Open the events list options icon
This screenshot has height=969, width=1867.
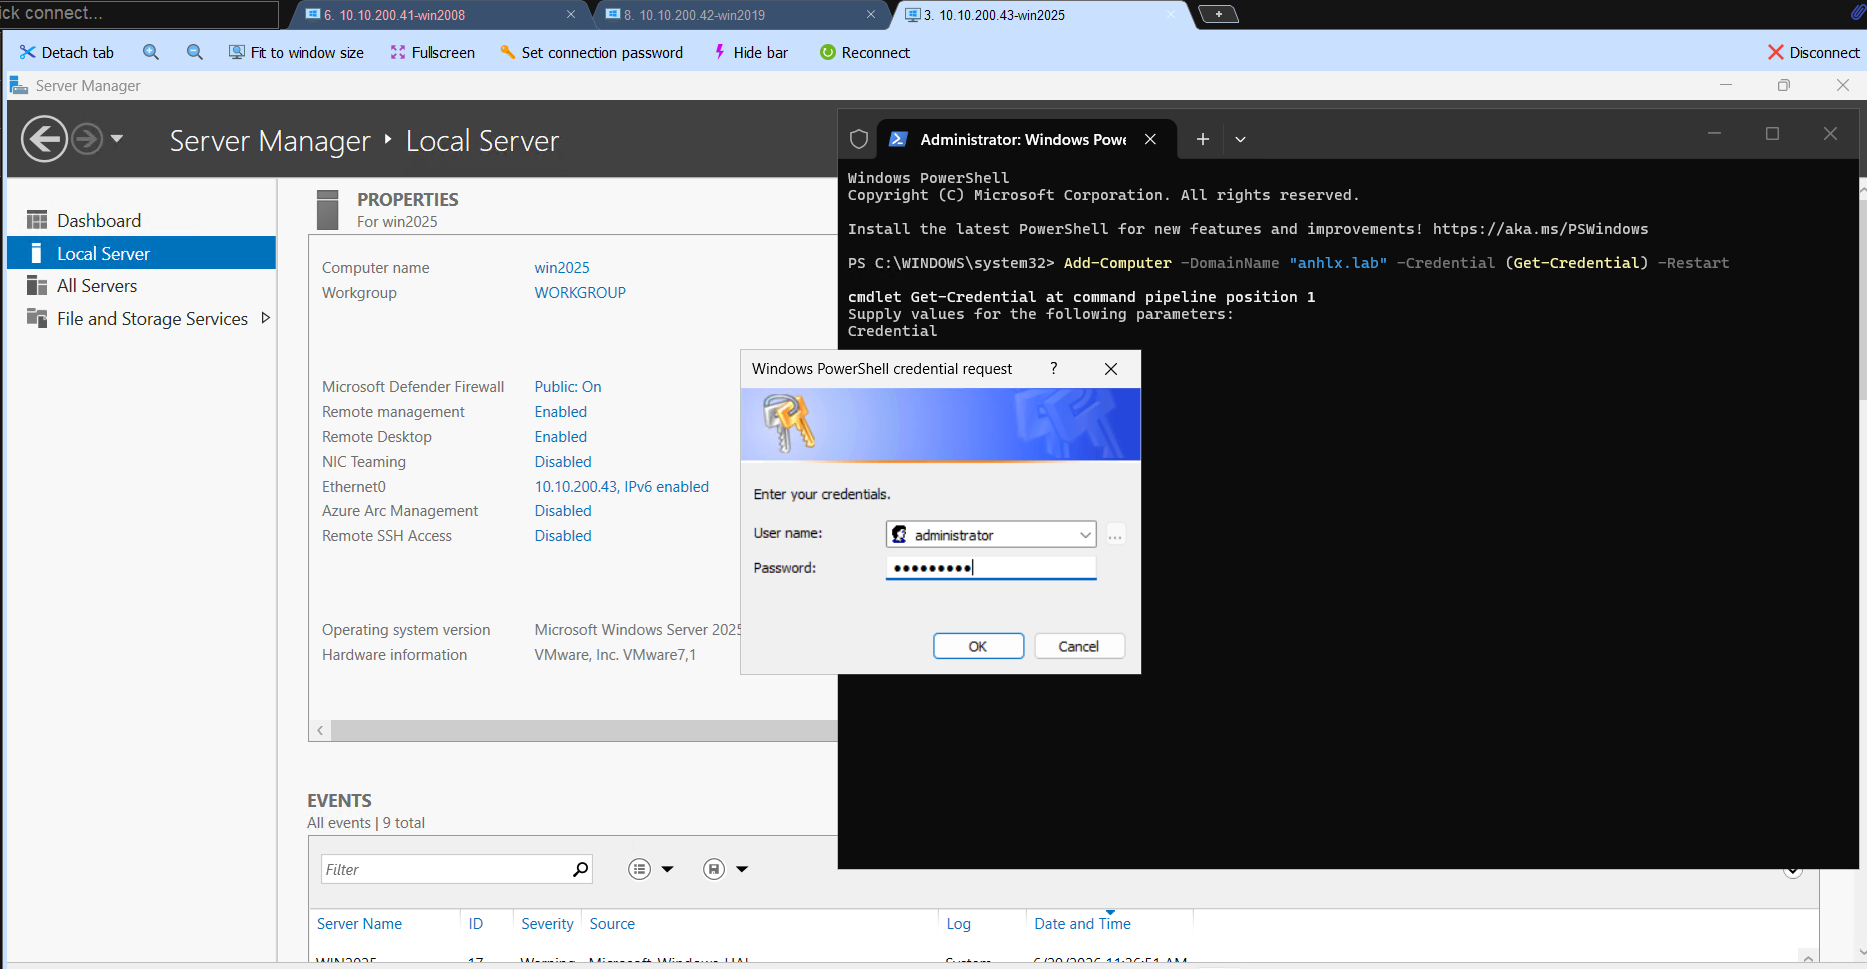coord(640,869)
